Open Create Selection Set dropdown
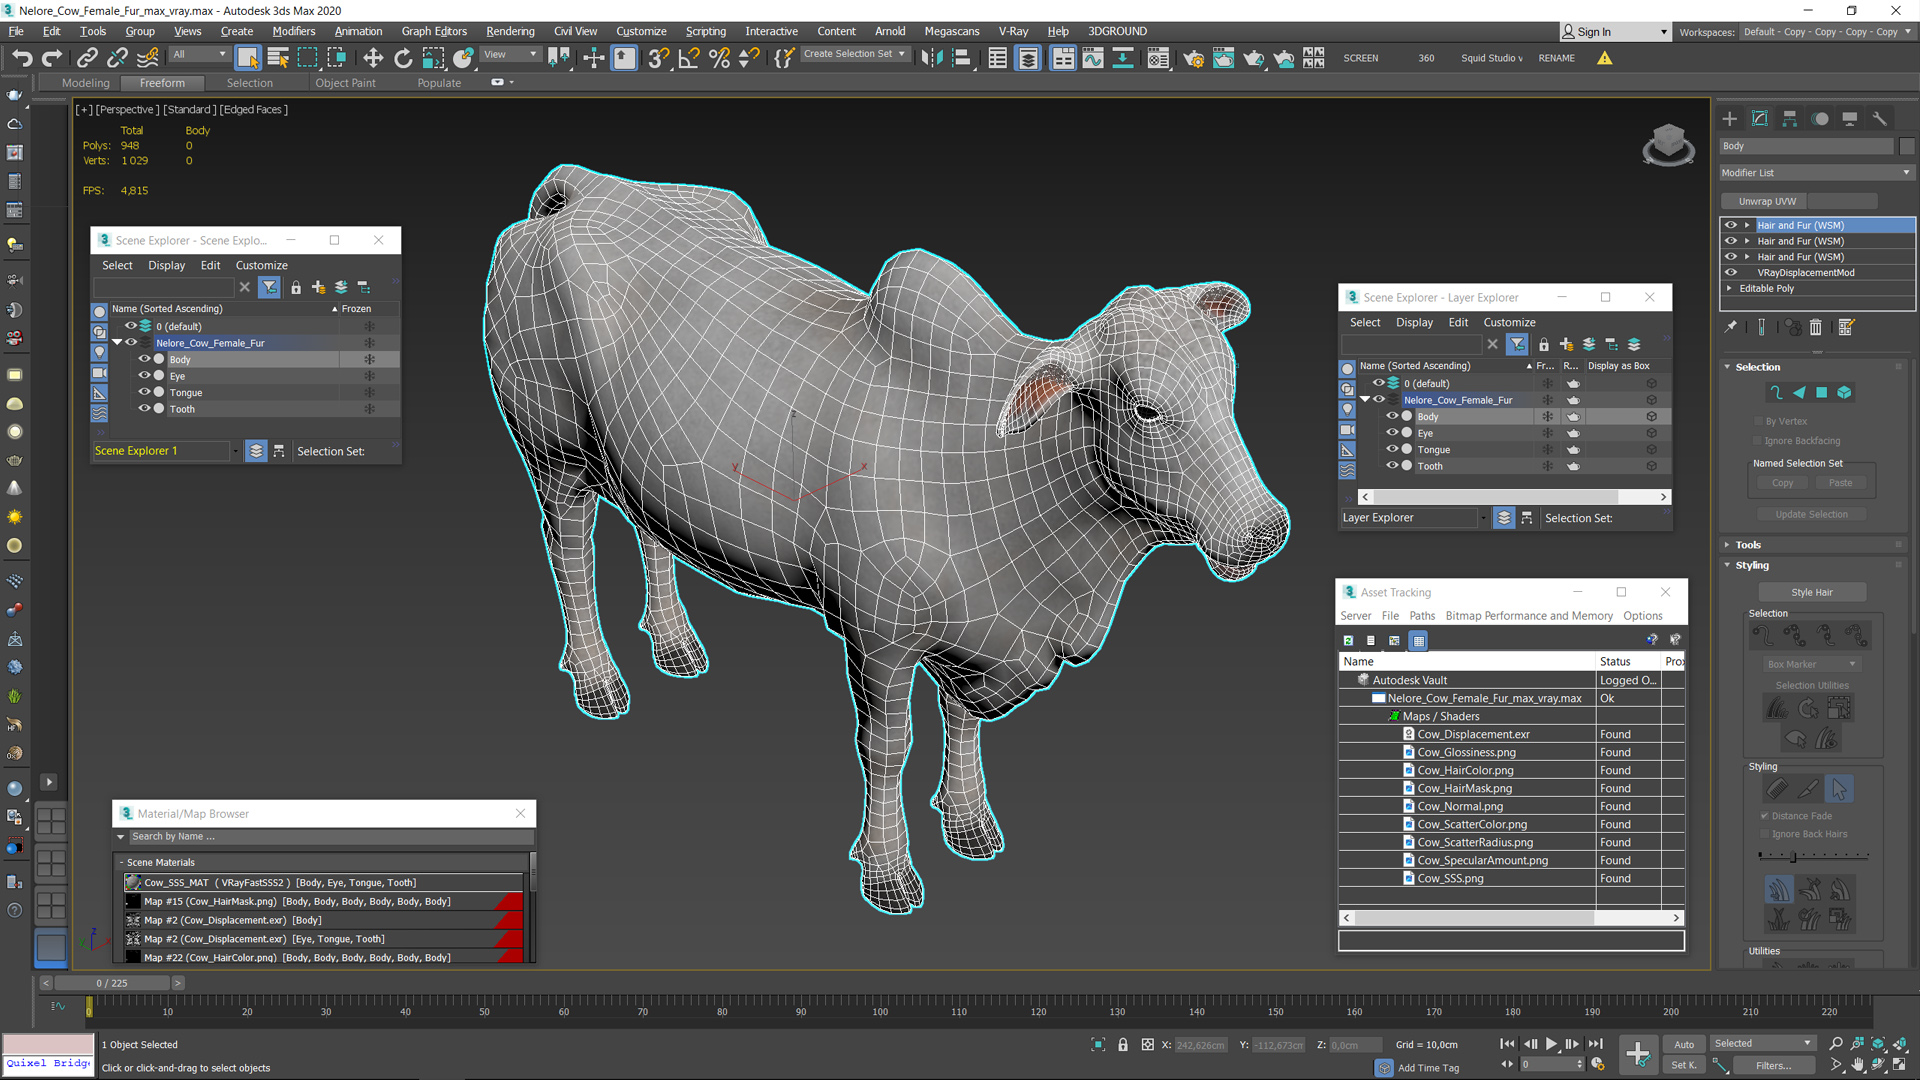This screenshot has width=1920, height=1080. (855, 54)
